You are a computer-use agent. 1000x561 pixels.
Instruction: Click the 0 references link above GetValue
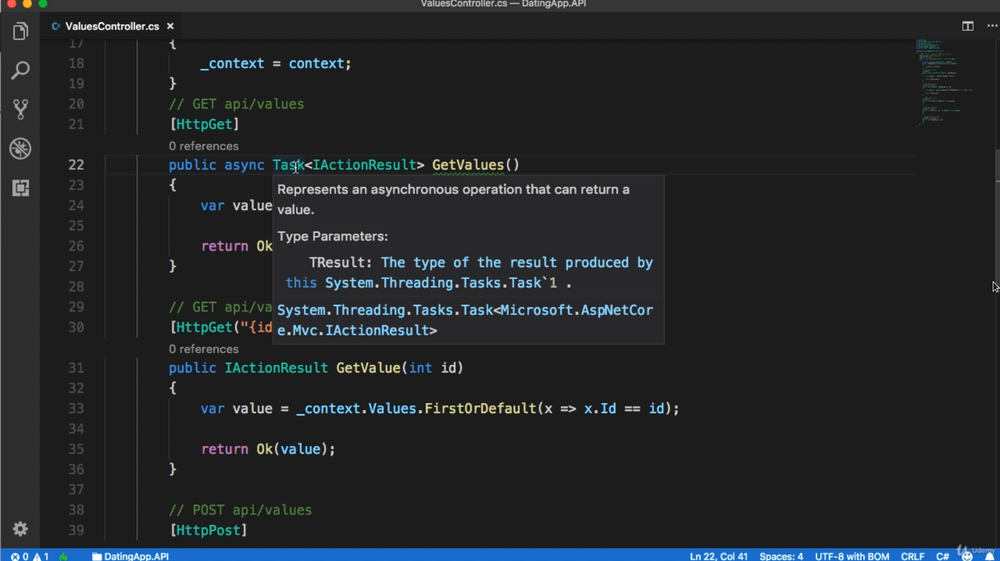203,349
